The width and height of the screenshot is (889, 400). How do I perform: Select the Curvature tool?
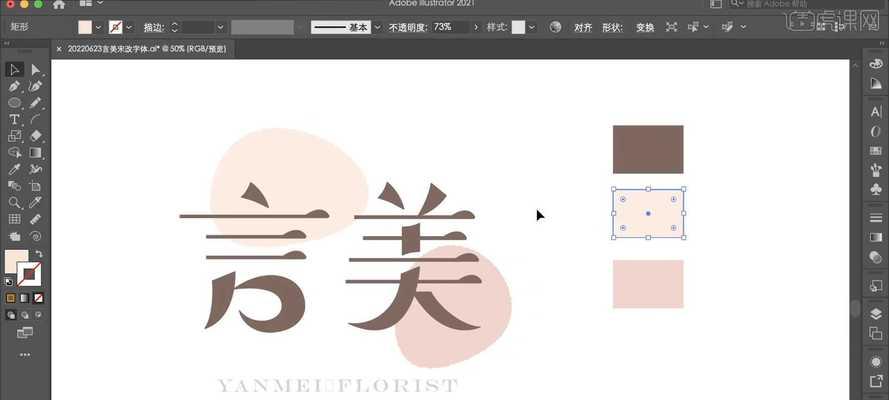(x=35, y=87)
